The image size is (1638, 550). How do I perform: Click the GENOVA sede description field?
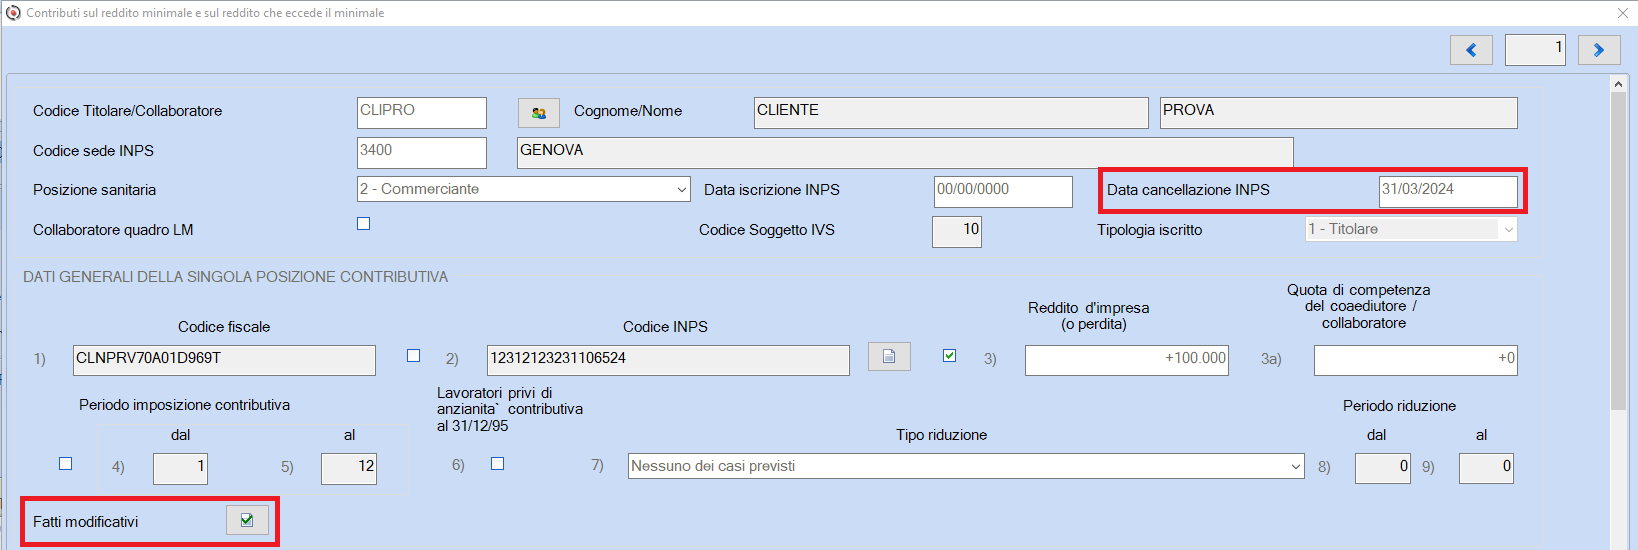tap(905, 152)
